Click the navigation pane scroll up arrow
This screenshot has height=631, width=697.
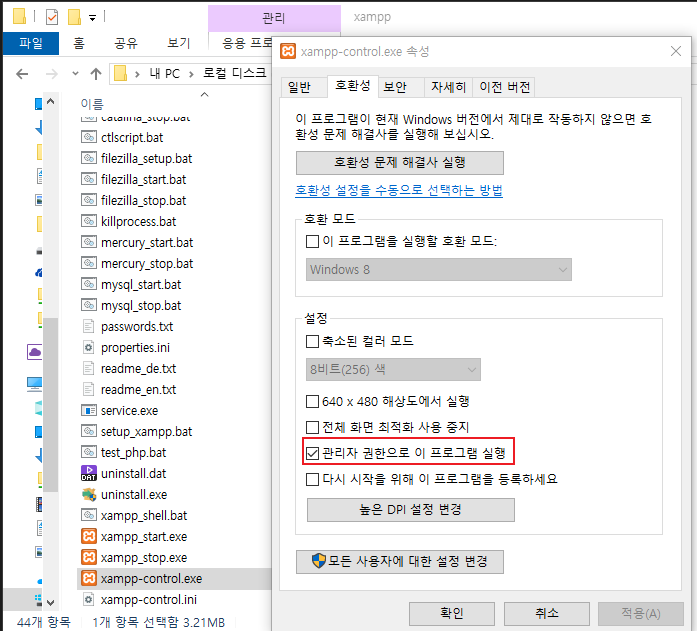click(50, 102)
